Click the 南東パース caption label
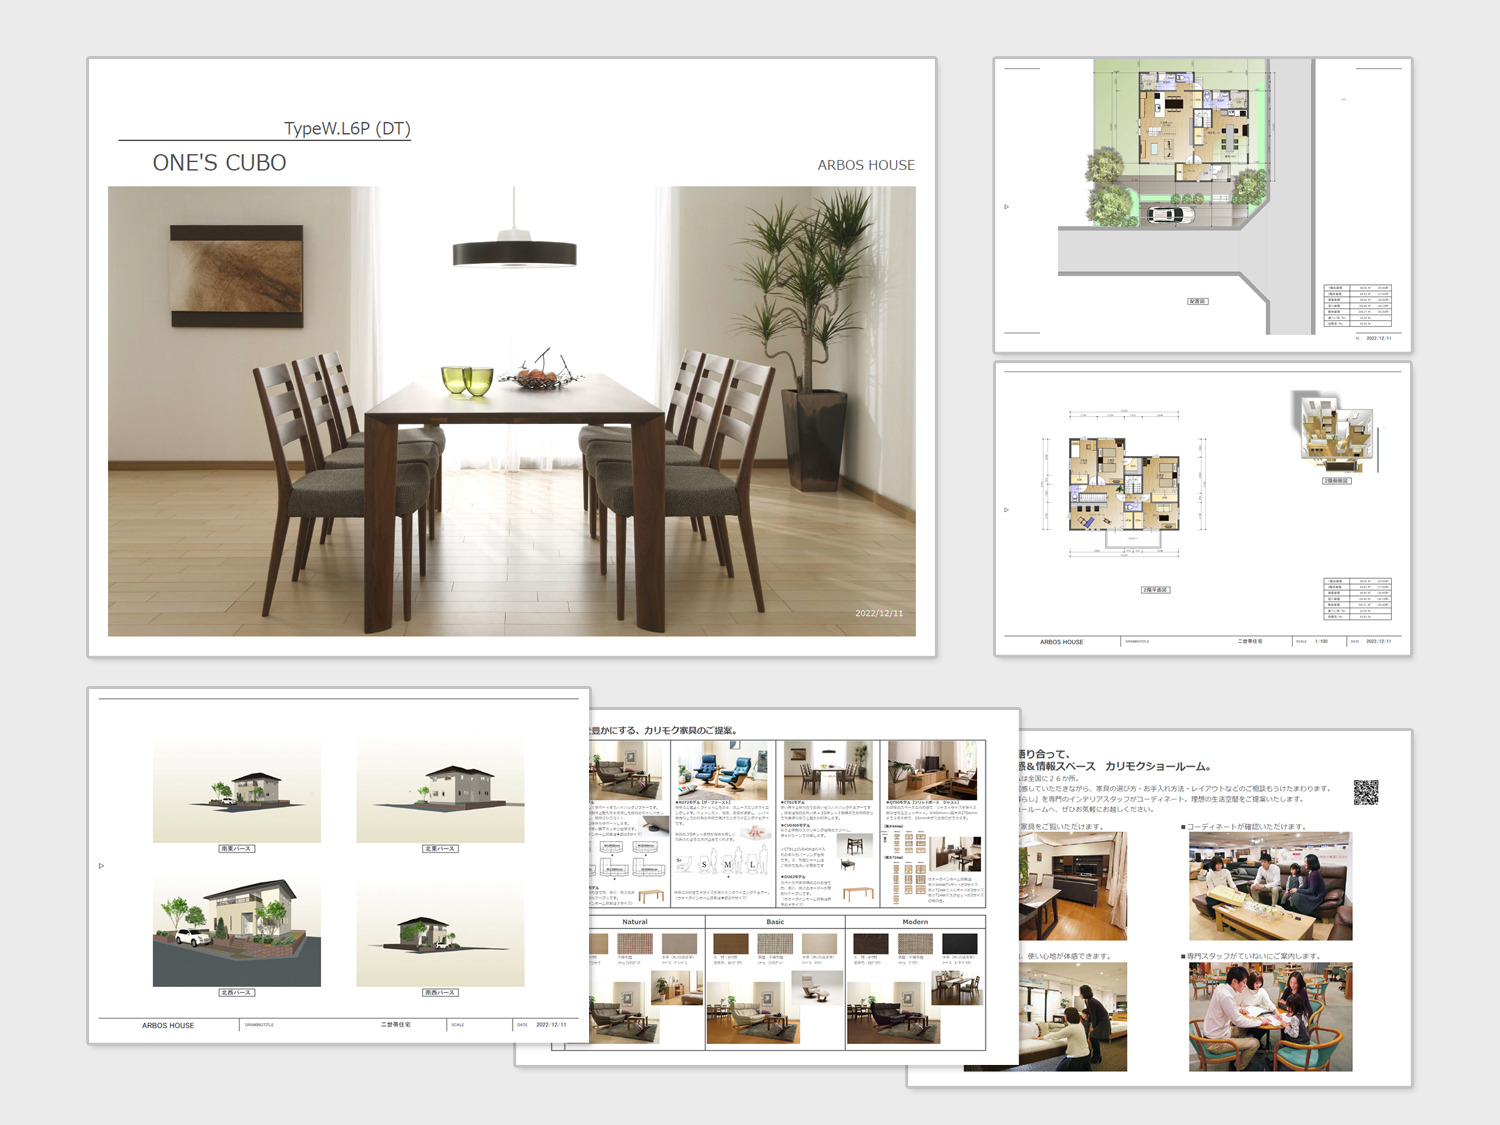The image size is (1500, 1125). click(x=237, y=849)
